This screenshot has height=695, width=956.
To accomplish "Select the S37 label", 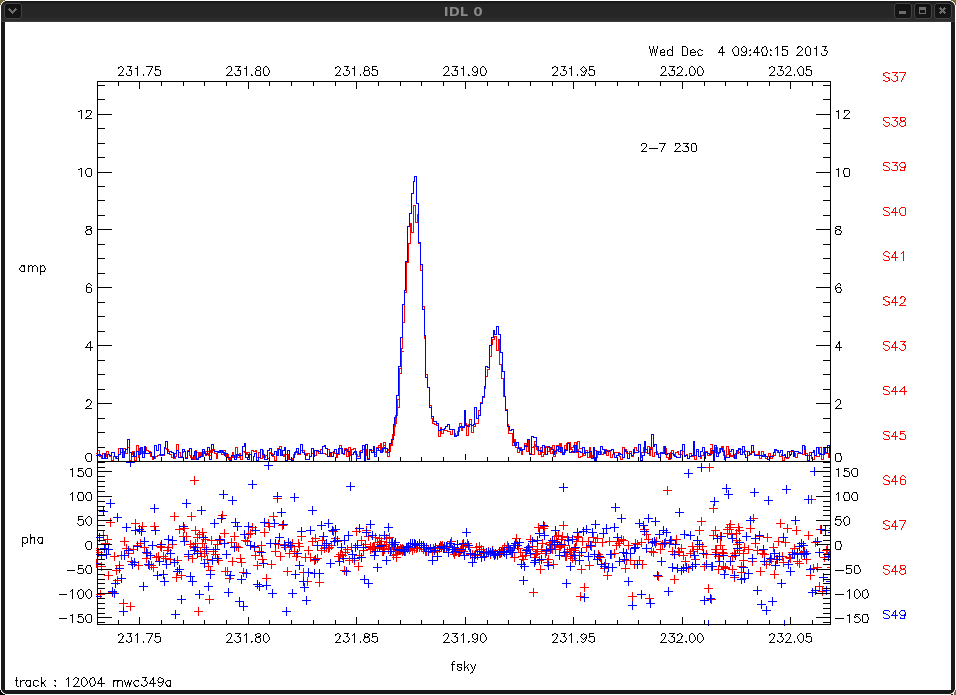I will (x=893, y=77).
